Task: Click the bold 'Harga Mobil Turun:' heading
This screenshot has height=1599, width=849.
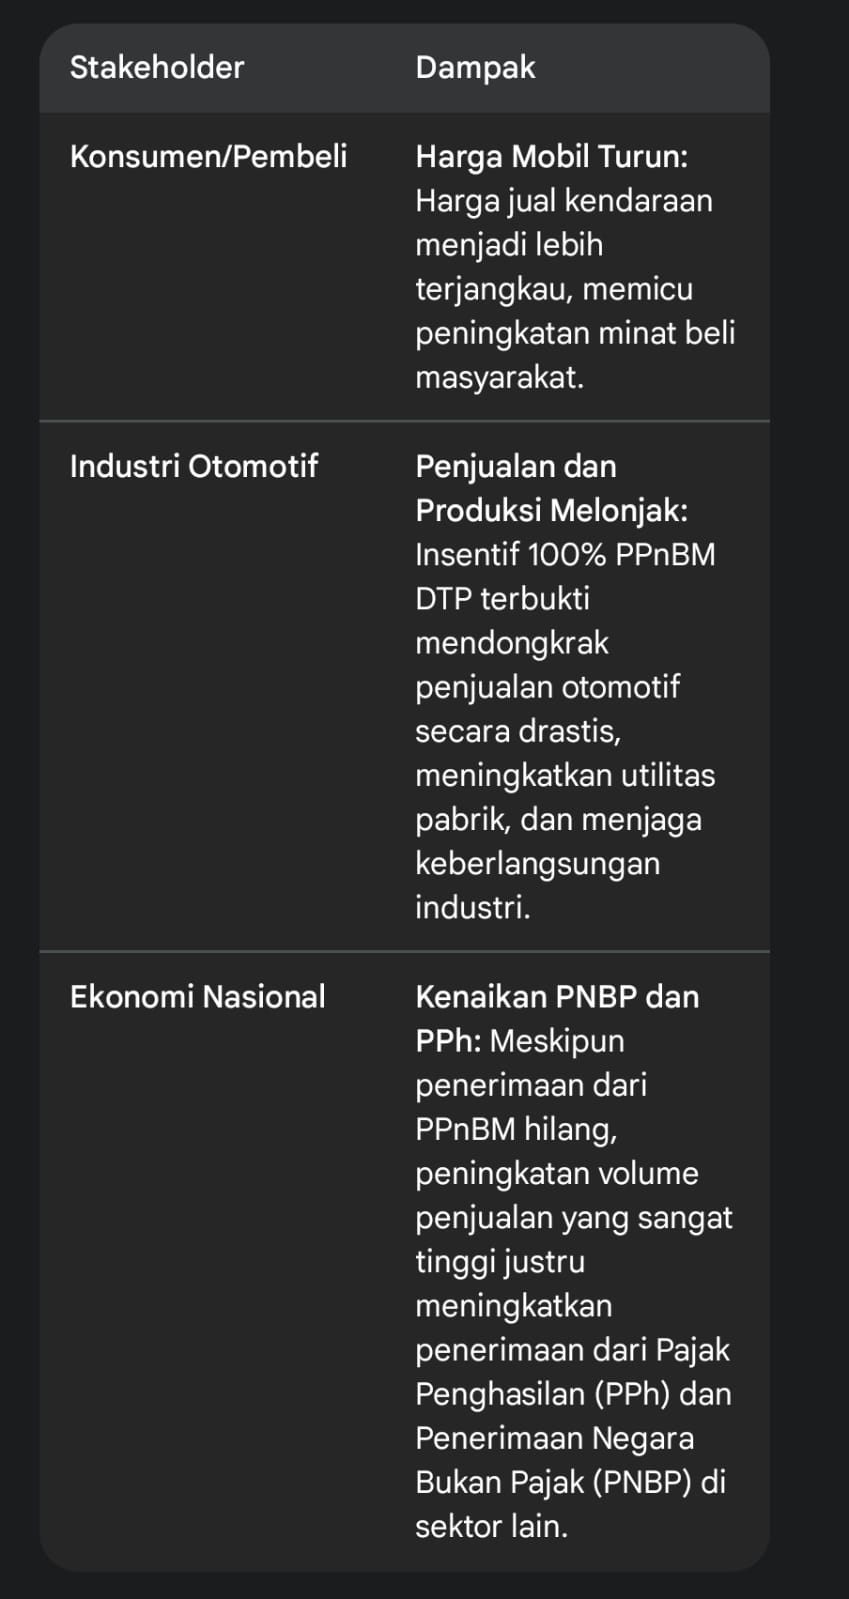Action: click(551, 156)
